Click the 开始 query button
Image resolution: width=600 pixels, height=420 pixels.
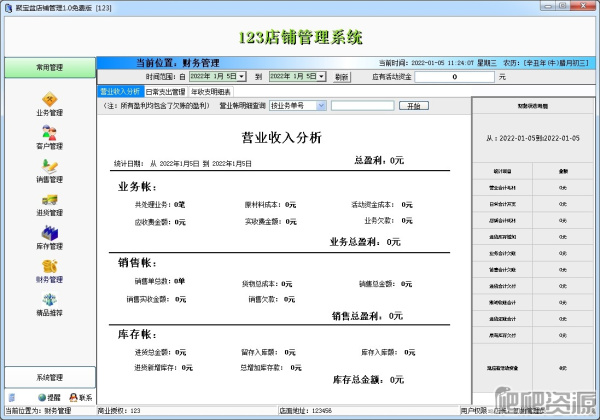tap(414, 106)
